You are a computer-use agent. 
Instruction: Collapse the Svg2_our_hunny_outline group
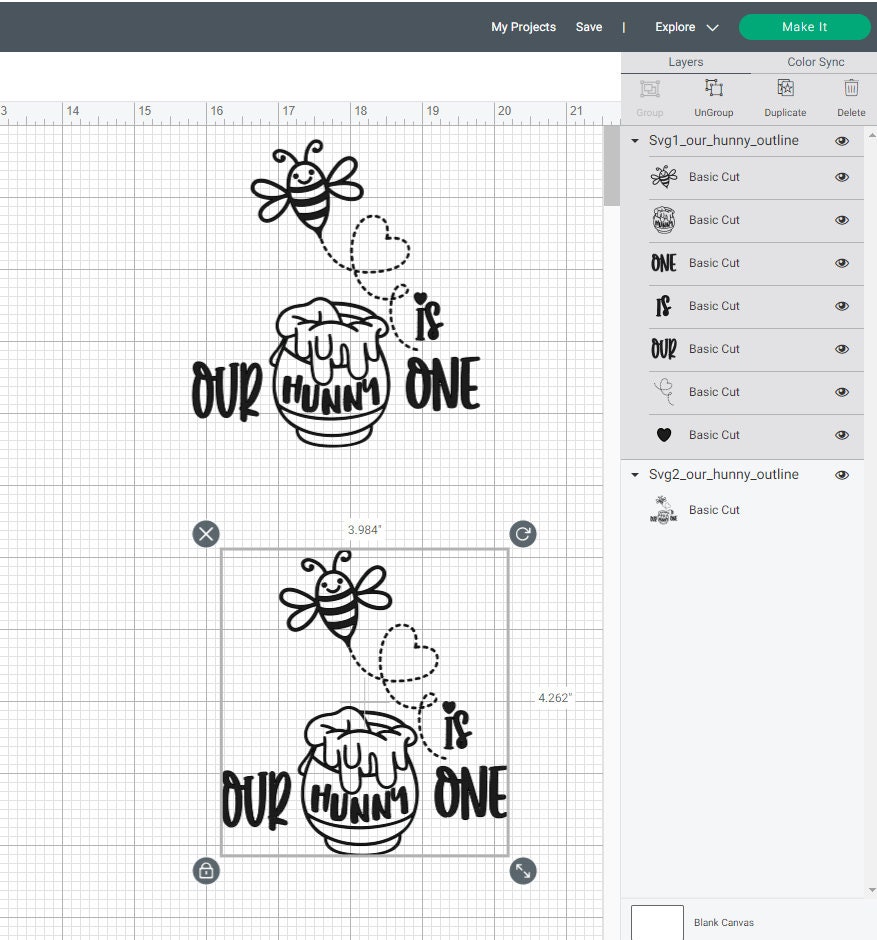point(634,474)
